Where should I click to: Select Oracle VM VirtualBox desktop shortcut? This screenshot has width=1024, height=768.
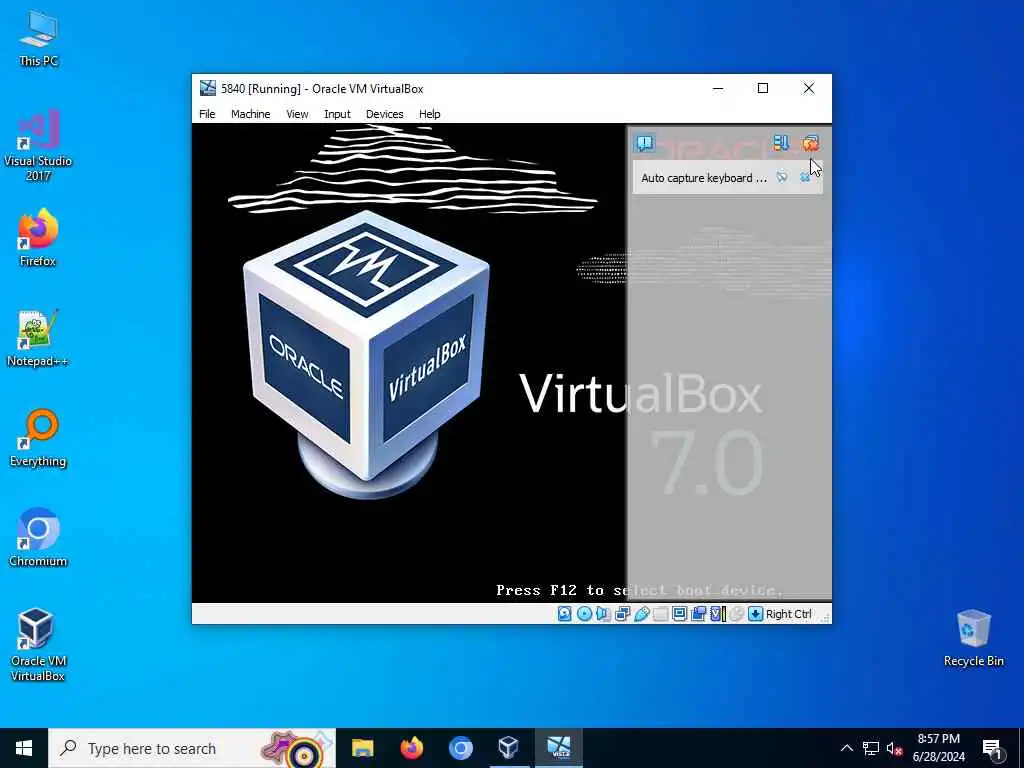pyautogui.click(x=38, y=645)
